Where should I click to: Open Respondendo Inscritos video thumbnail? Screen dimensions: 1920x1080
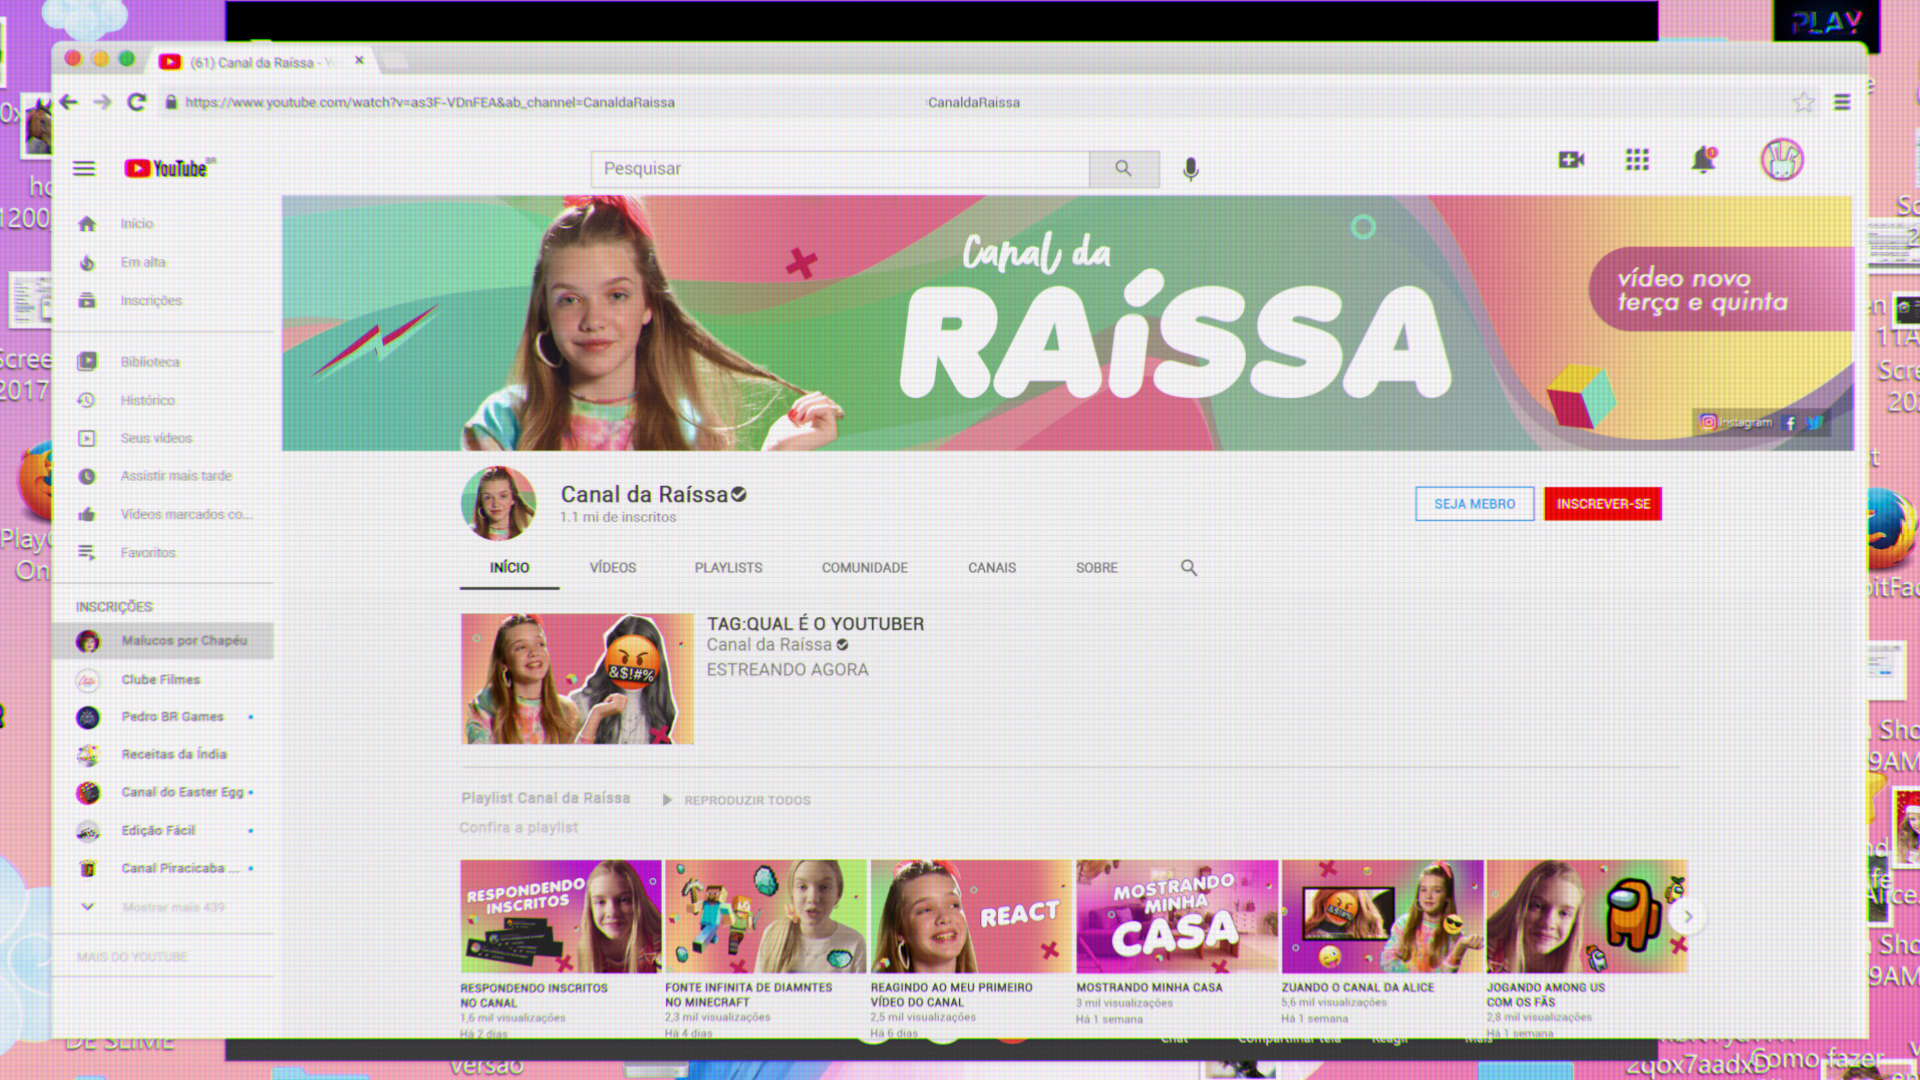561,916
